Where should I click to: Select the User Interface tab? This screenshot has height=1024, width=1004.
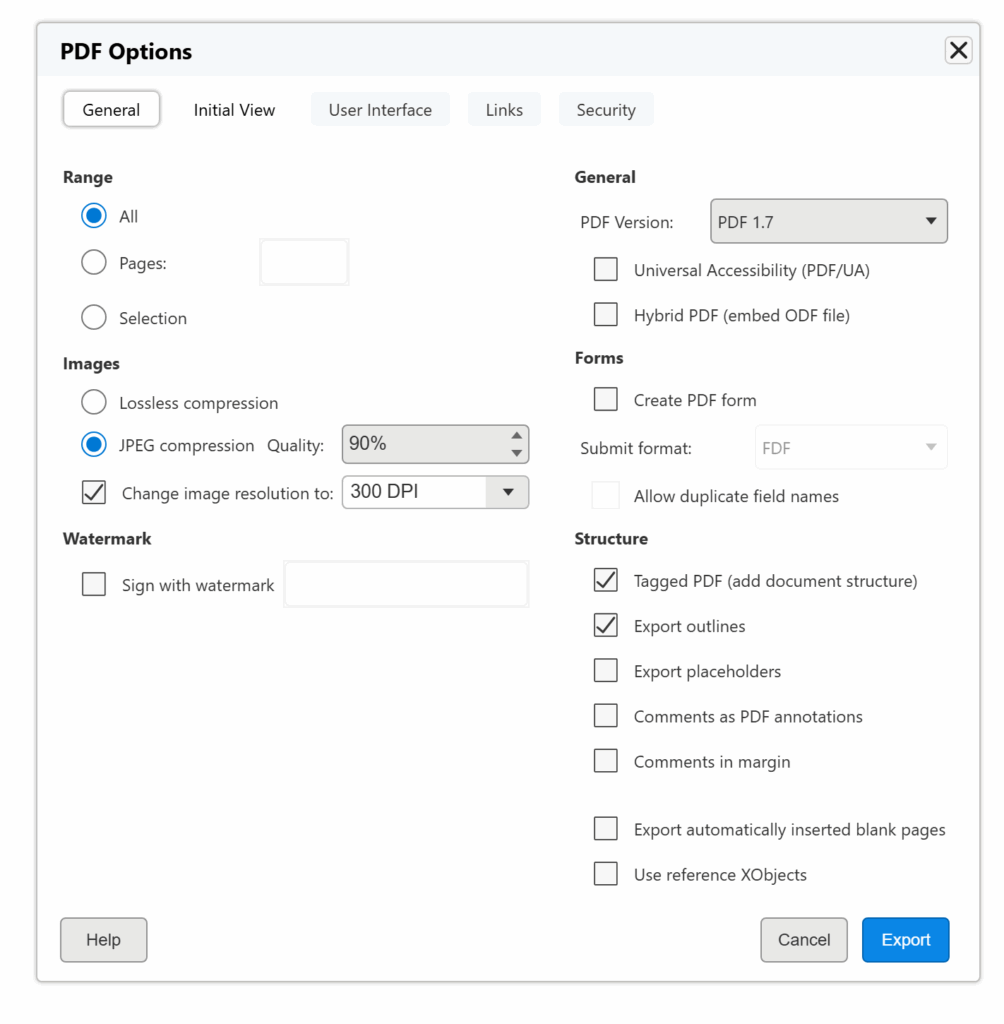(380, 110)
